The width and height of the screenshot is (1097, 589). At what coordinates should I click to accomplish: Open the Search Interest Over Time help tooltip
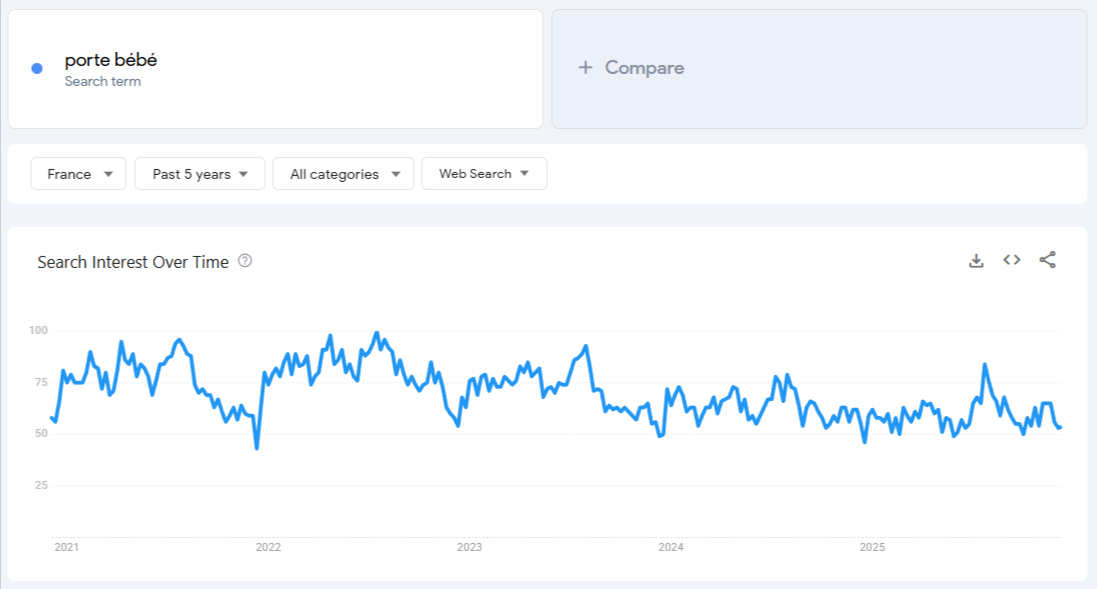click(246, 261)
